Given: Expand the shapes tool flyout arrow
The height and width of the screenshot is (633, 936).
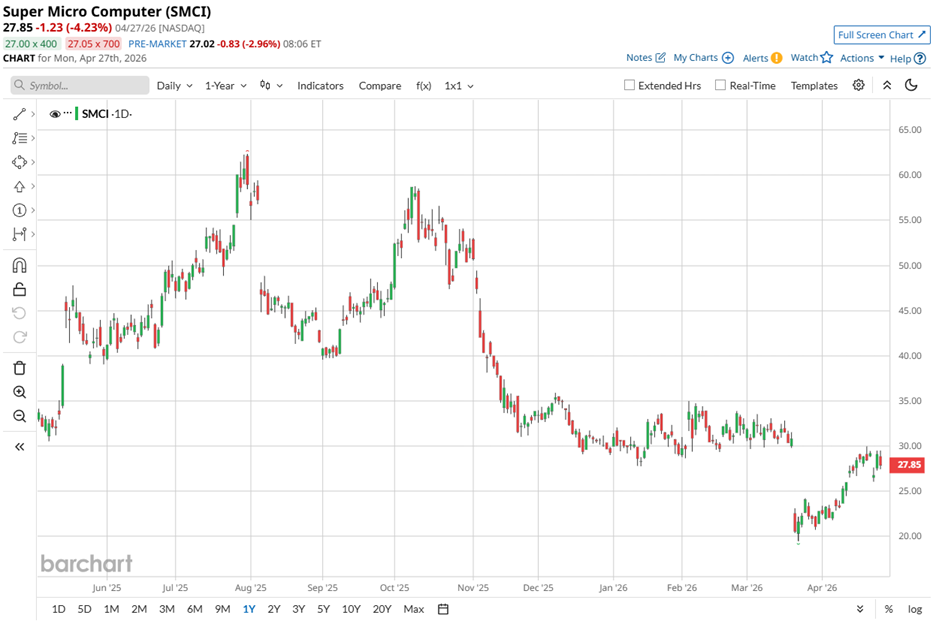Looking at the screenshot, I should click(x=33, y=162).
